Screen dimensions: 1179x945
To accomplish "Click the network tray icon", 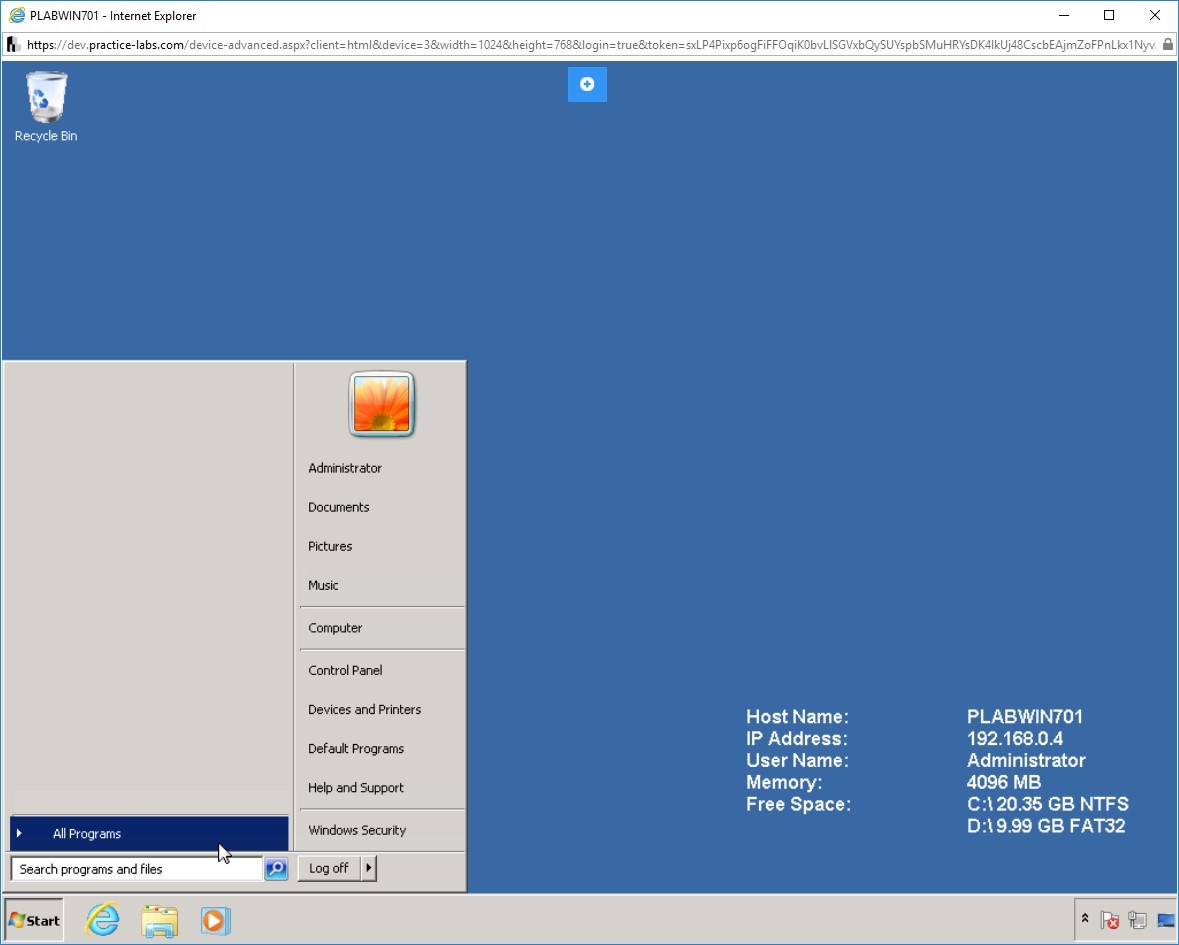I will 1137,919.
